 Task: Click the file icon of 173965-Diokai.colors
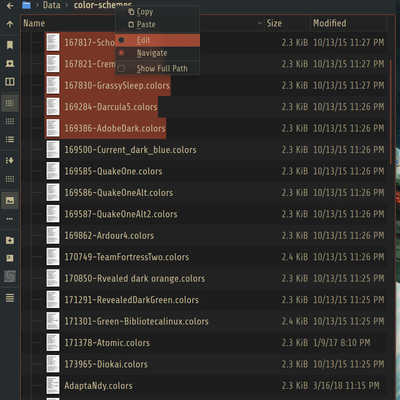coord(53,364)
